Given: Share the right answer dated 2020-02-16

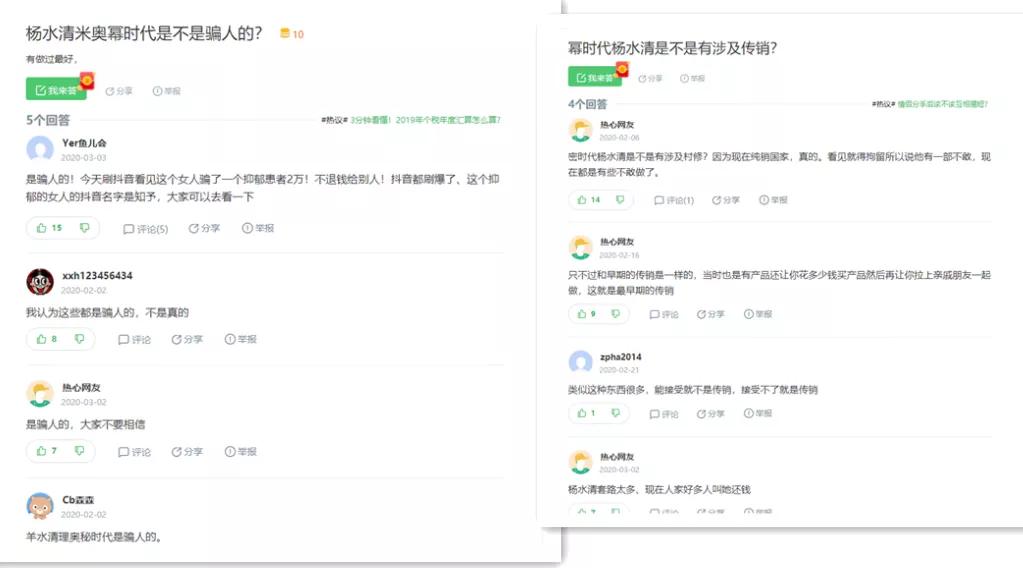Looking at the screenshot, I should click(x=710, y=314).
